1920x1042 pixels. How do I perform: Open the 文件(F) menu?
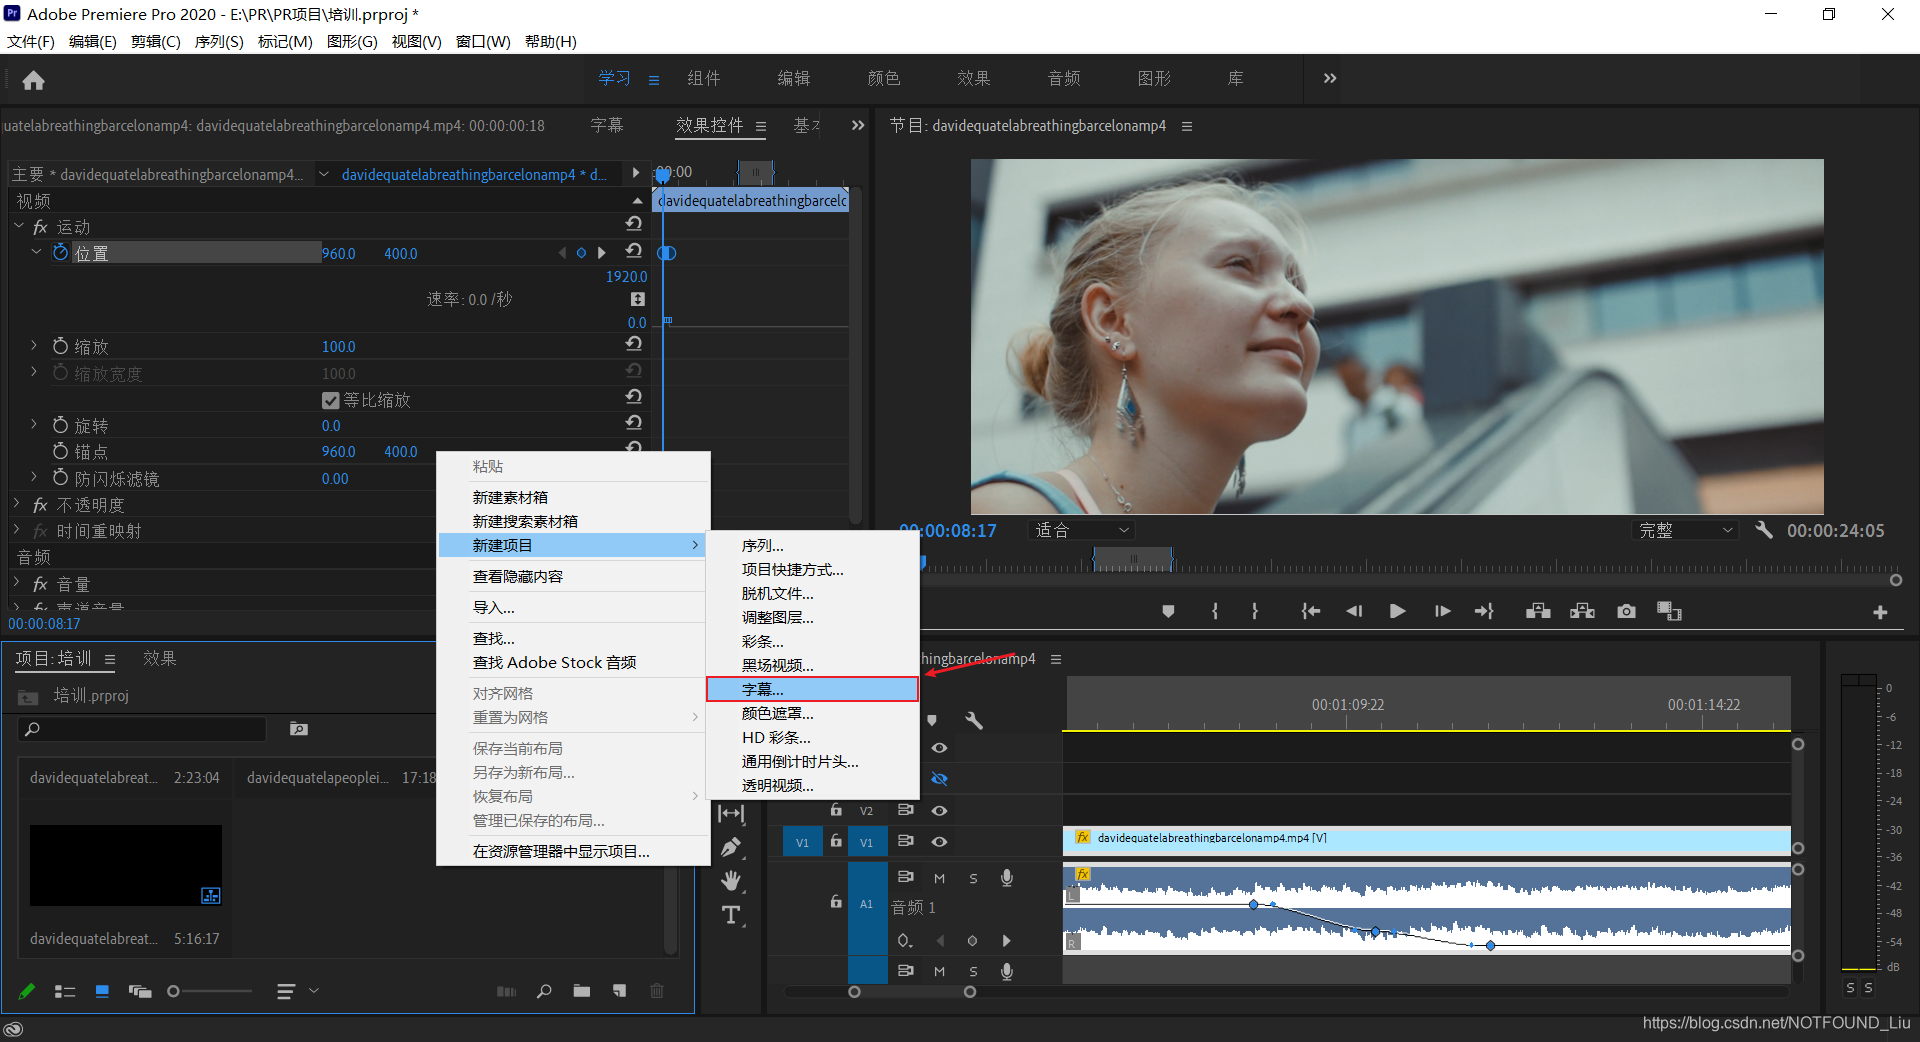(31, 41)
